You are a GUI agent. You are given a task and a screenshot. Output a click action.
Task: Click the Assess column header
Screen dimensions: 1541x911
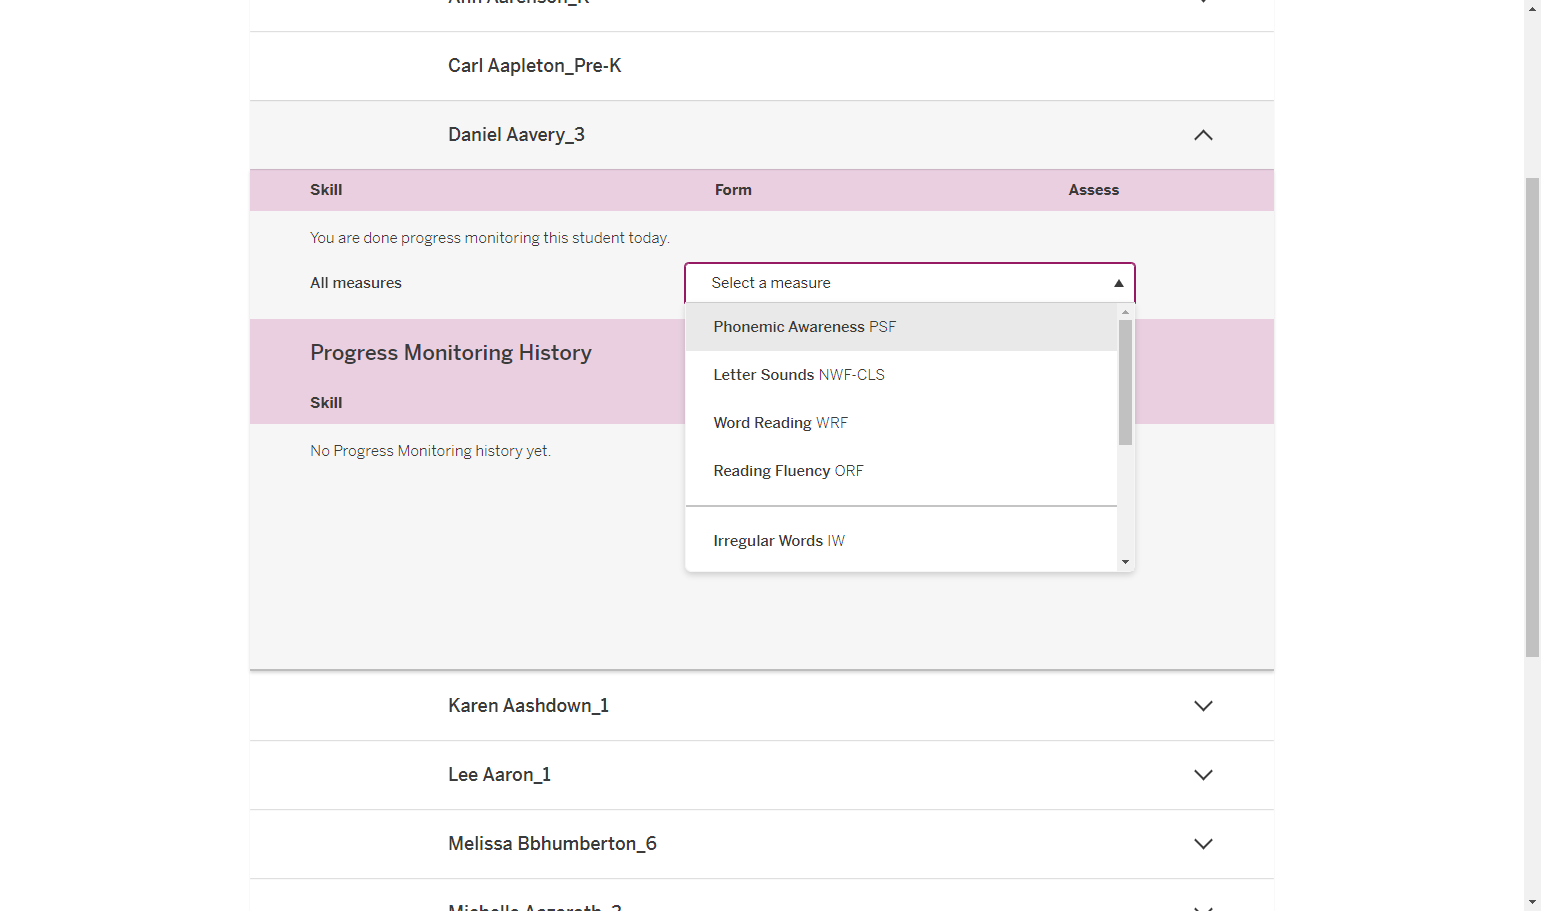(1093, 190)
